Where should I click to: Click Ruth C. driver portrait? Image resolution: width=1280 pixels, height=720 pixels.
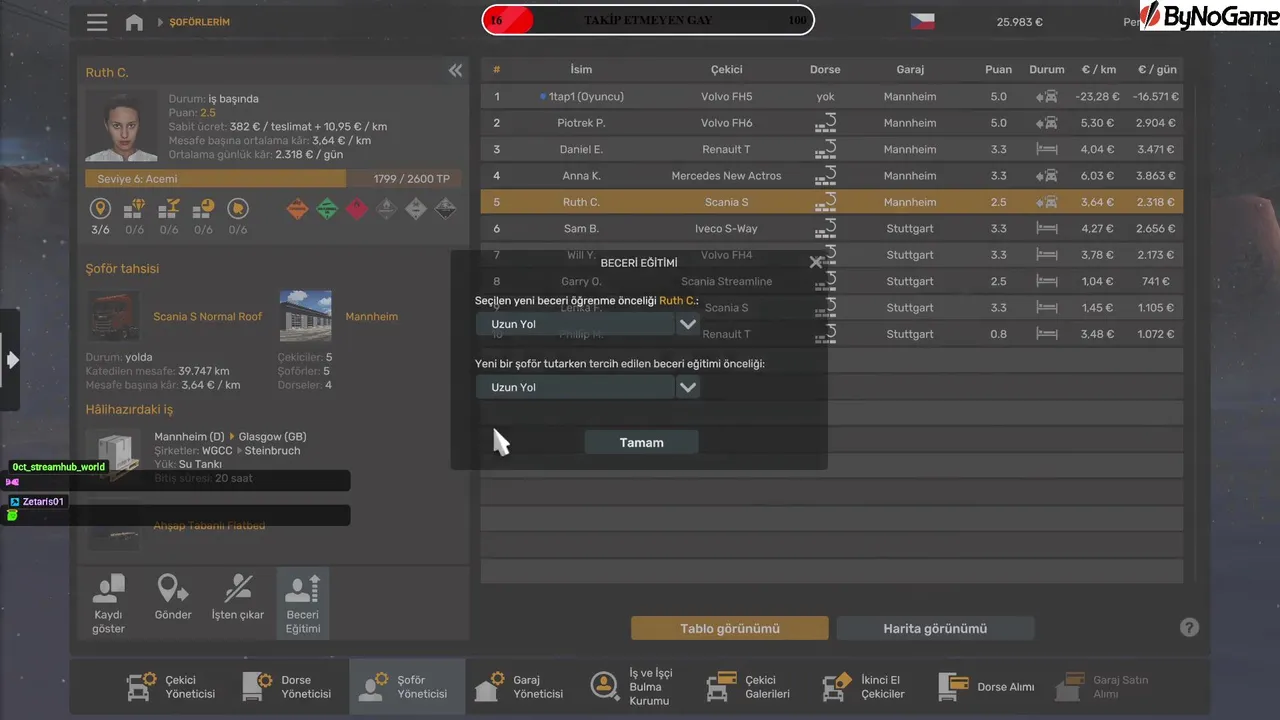click(121, 125)
